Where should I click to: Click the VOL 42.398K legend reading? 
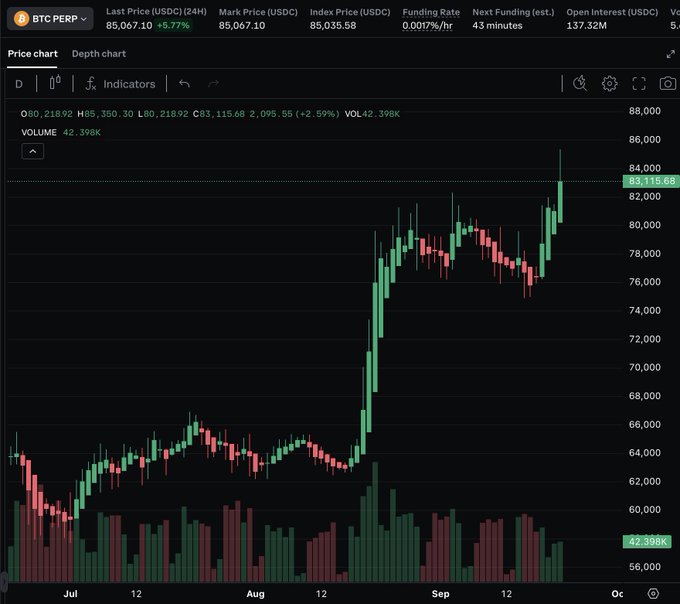[x=372, y=114]
